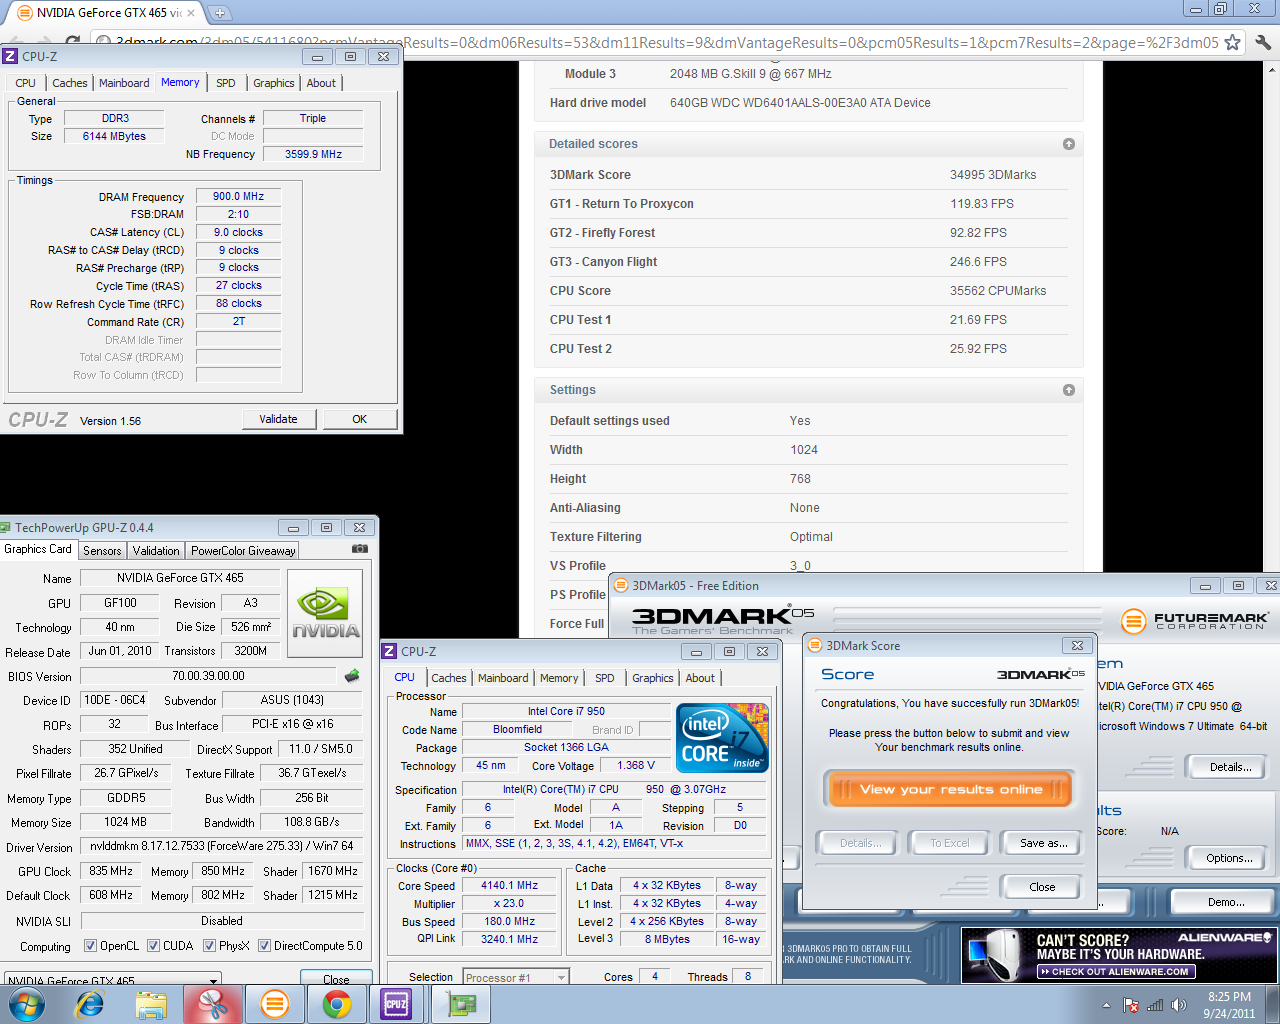The image size is (1280, 1024).
Task: Toggle the CUDA checkbox in GPU-Z
Action: 153,946
